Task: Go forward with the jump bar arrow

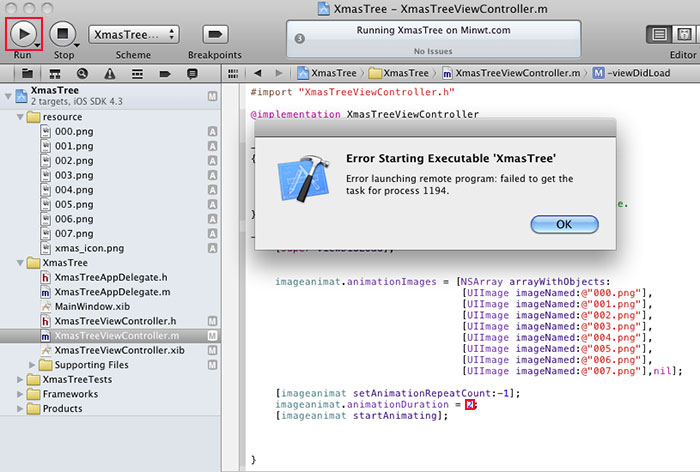Action: tap(279, 73)
